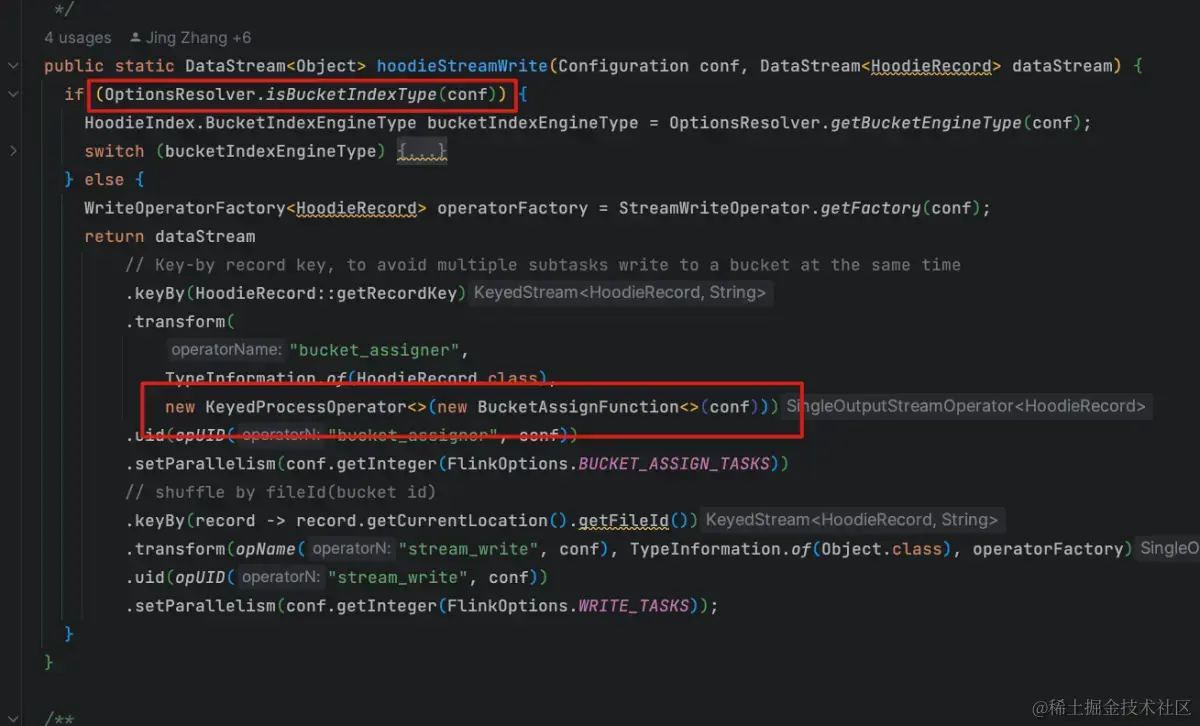Expand the folded {...} switch body
This screenshot has width=1200, height=726.
pyautogui.click(x=422, y=151)
